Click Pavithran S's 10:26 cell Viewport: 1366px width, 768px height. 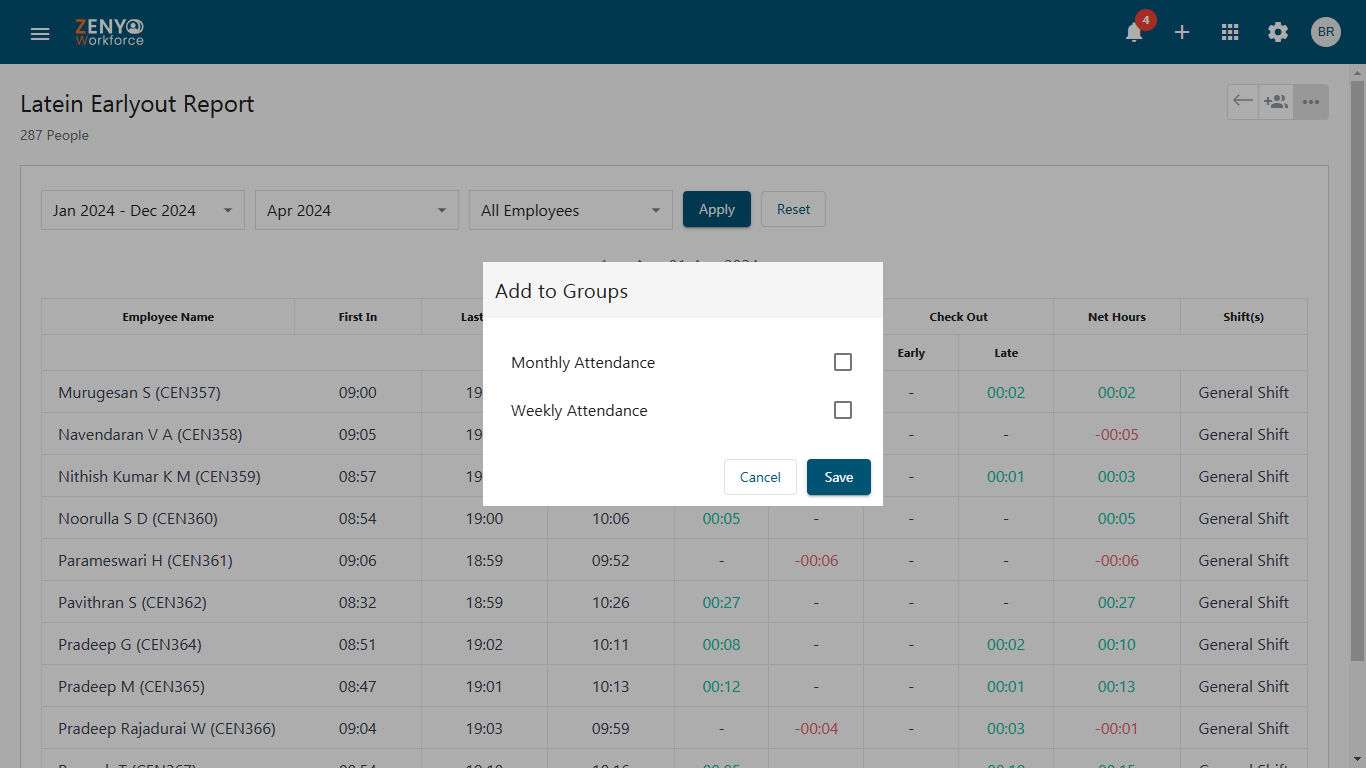click(x=611, y=602)
